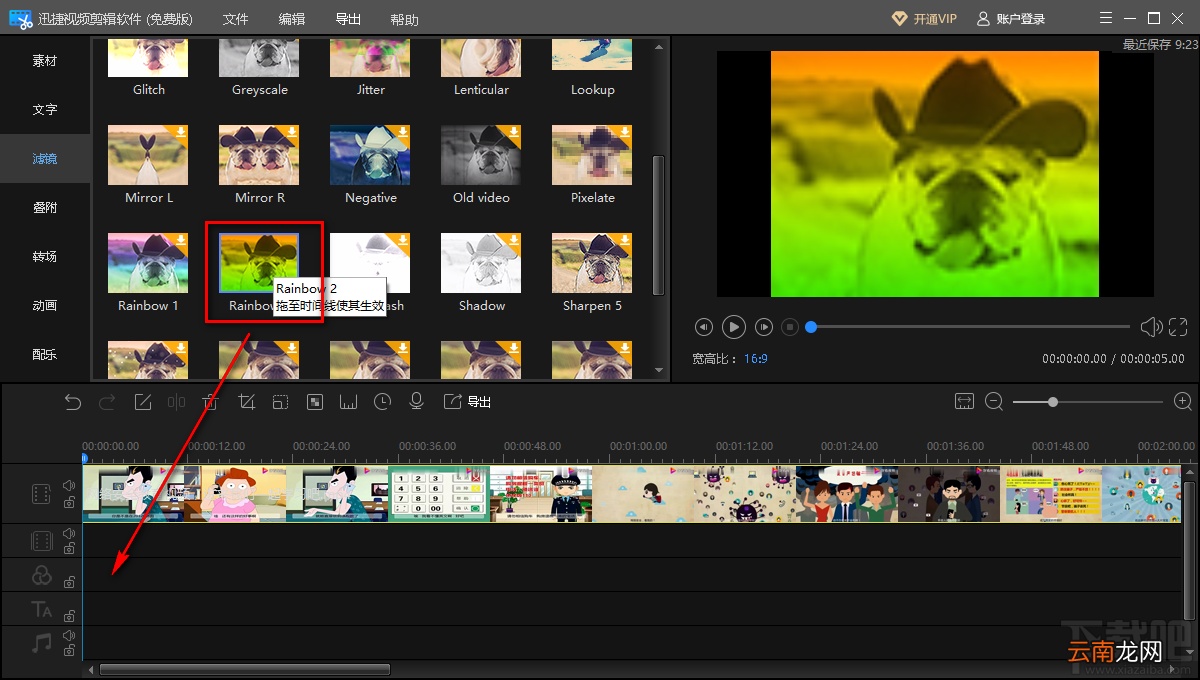Lock the first video track
Image resolution: width=1200 pixels, height=680 pixels.
[69, 502]
